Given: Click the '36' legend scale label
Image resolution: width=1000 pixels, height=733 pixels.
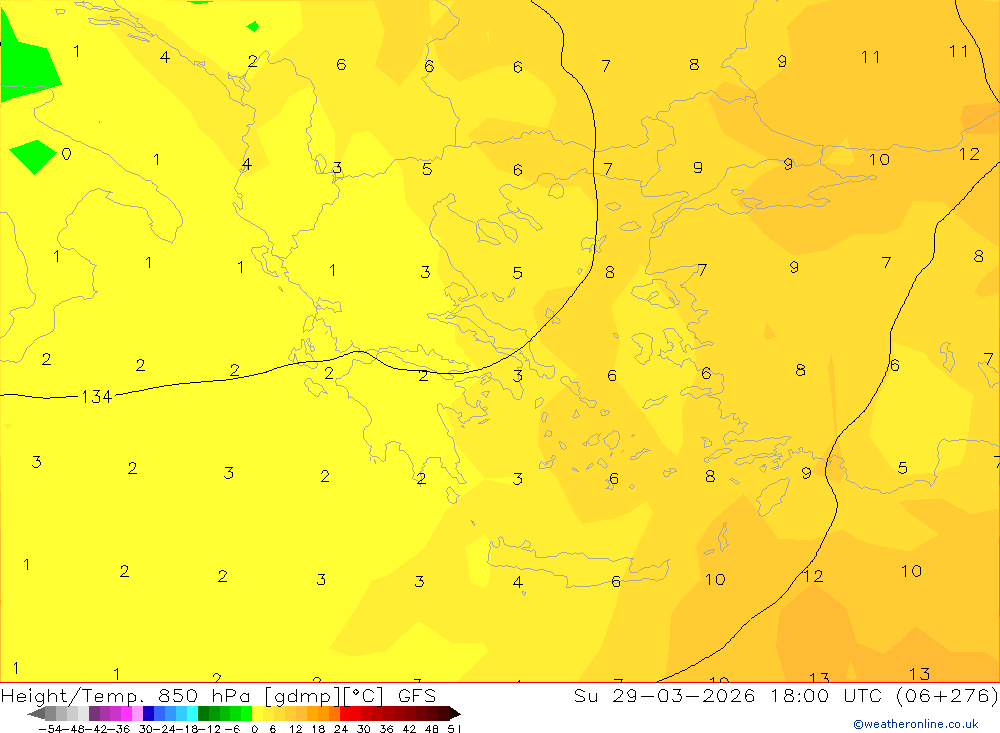Looking at the screenshot, I should (x=386, y=729).
